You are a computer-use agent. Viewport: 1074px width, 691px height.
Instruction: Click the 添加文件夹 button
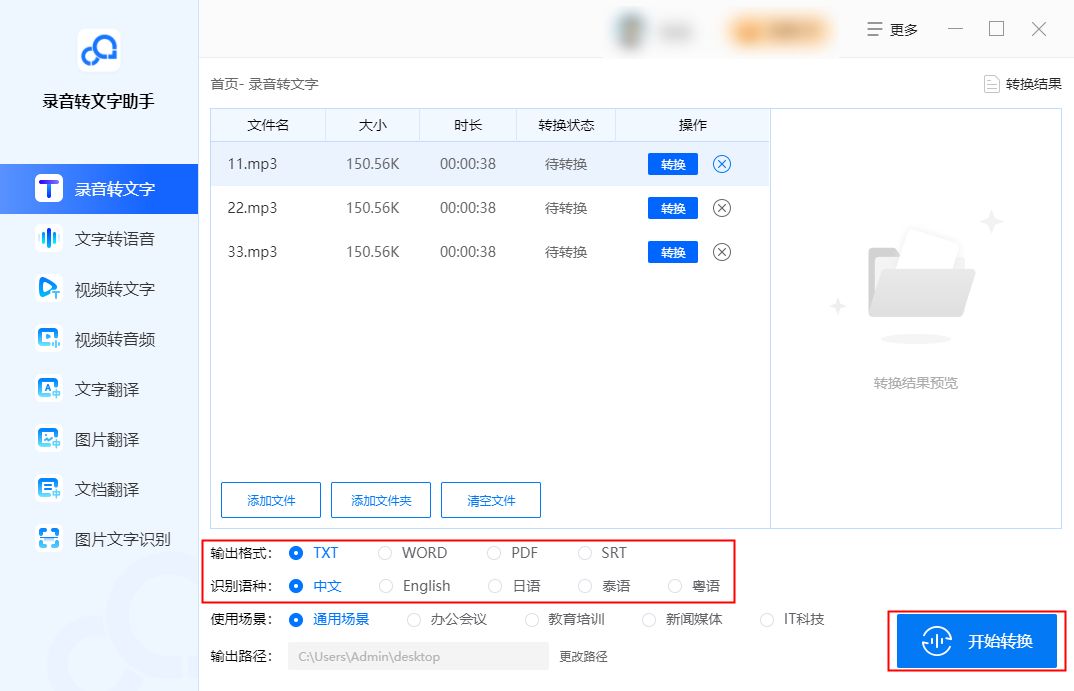(x=381, y=500)
